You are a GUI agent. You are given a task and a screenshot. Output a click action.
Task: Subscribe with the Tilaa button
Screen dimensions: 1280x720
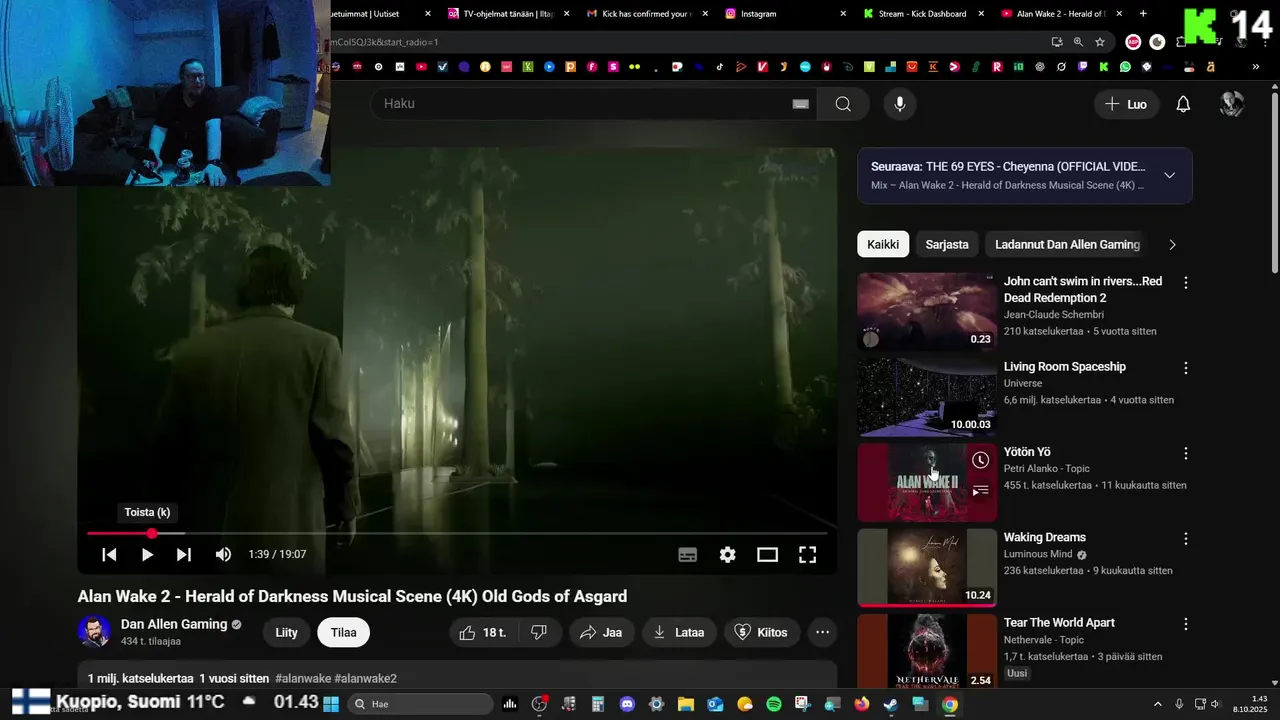pos(343,632)
